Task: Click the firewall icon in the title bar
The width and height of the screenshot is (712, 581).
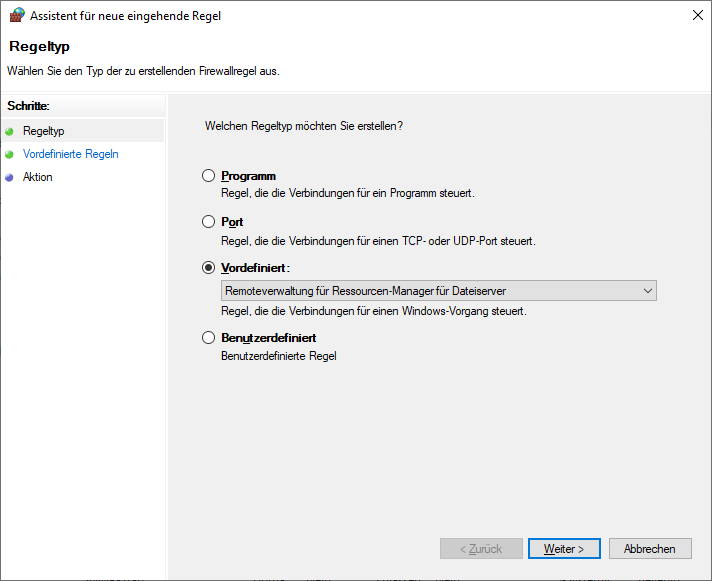Action: 16,15
